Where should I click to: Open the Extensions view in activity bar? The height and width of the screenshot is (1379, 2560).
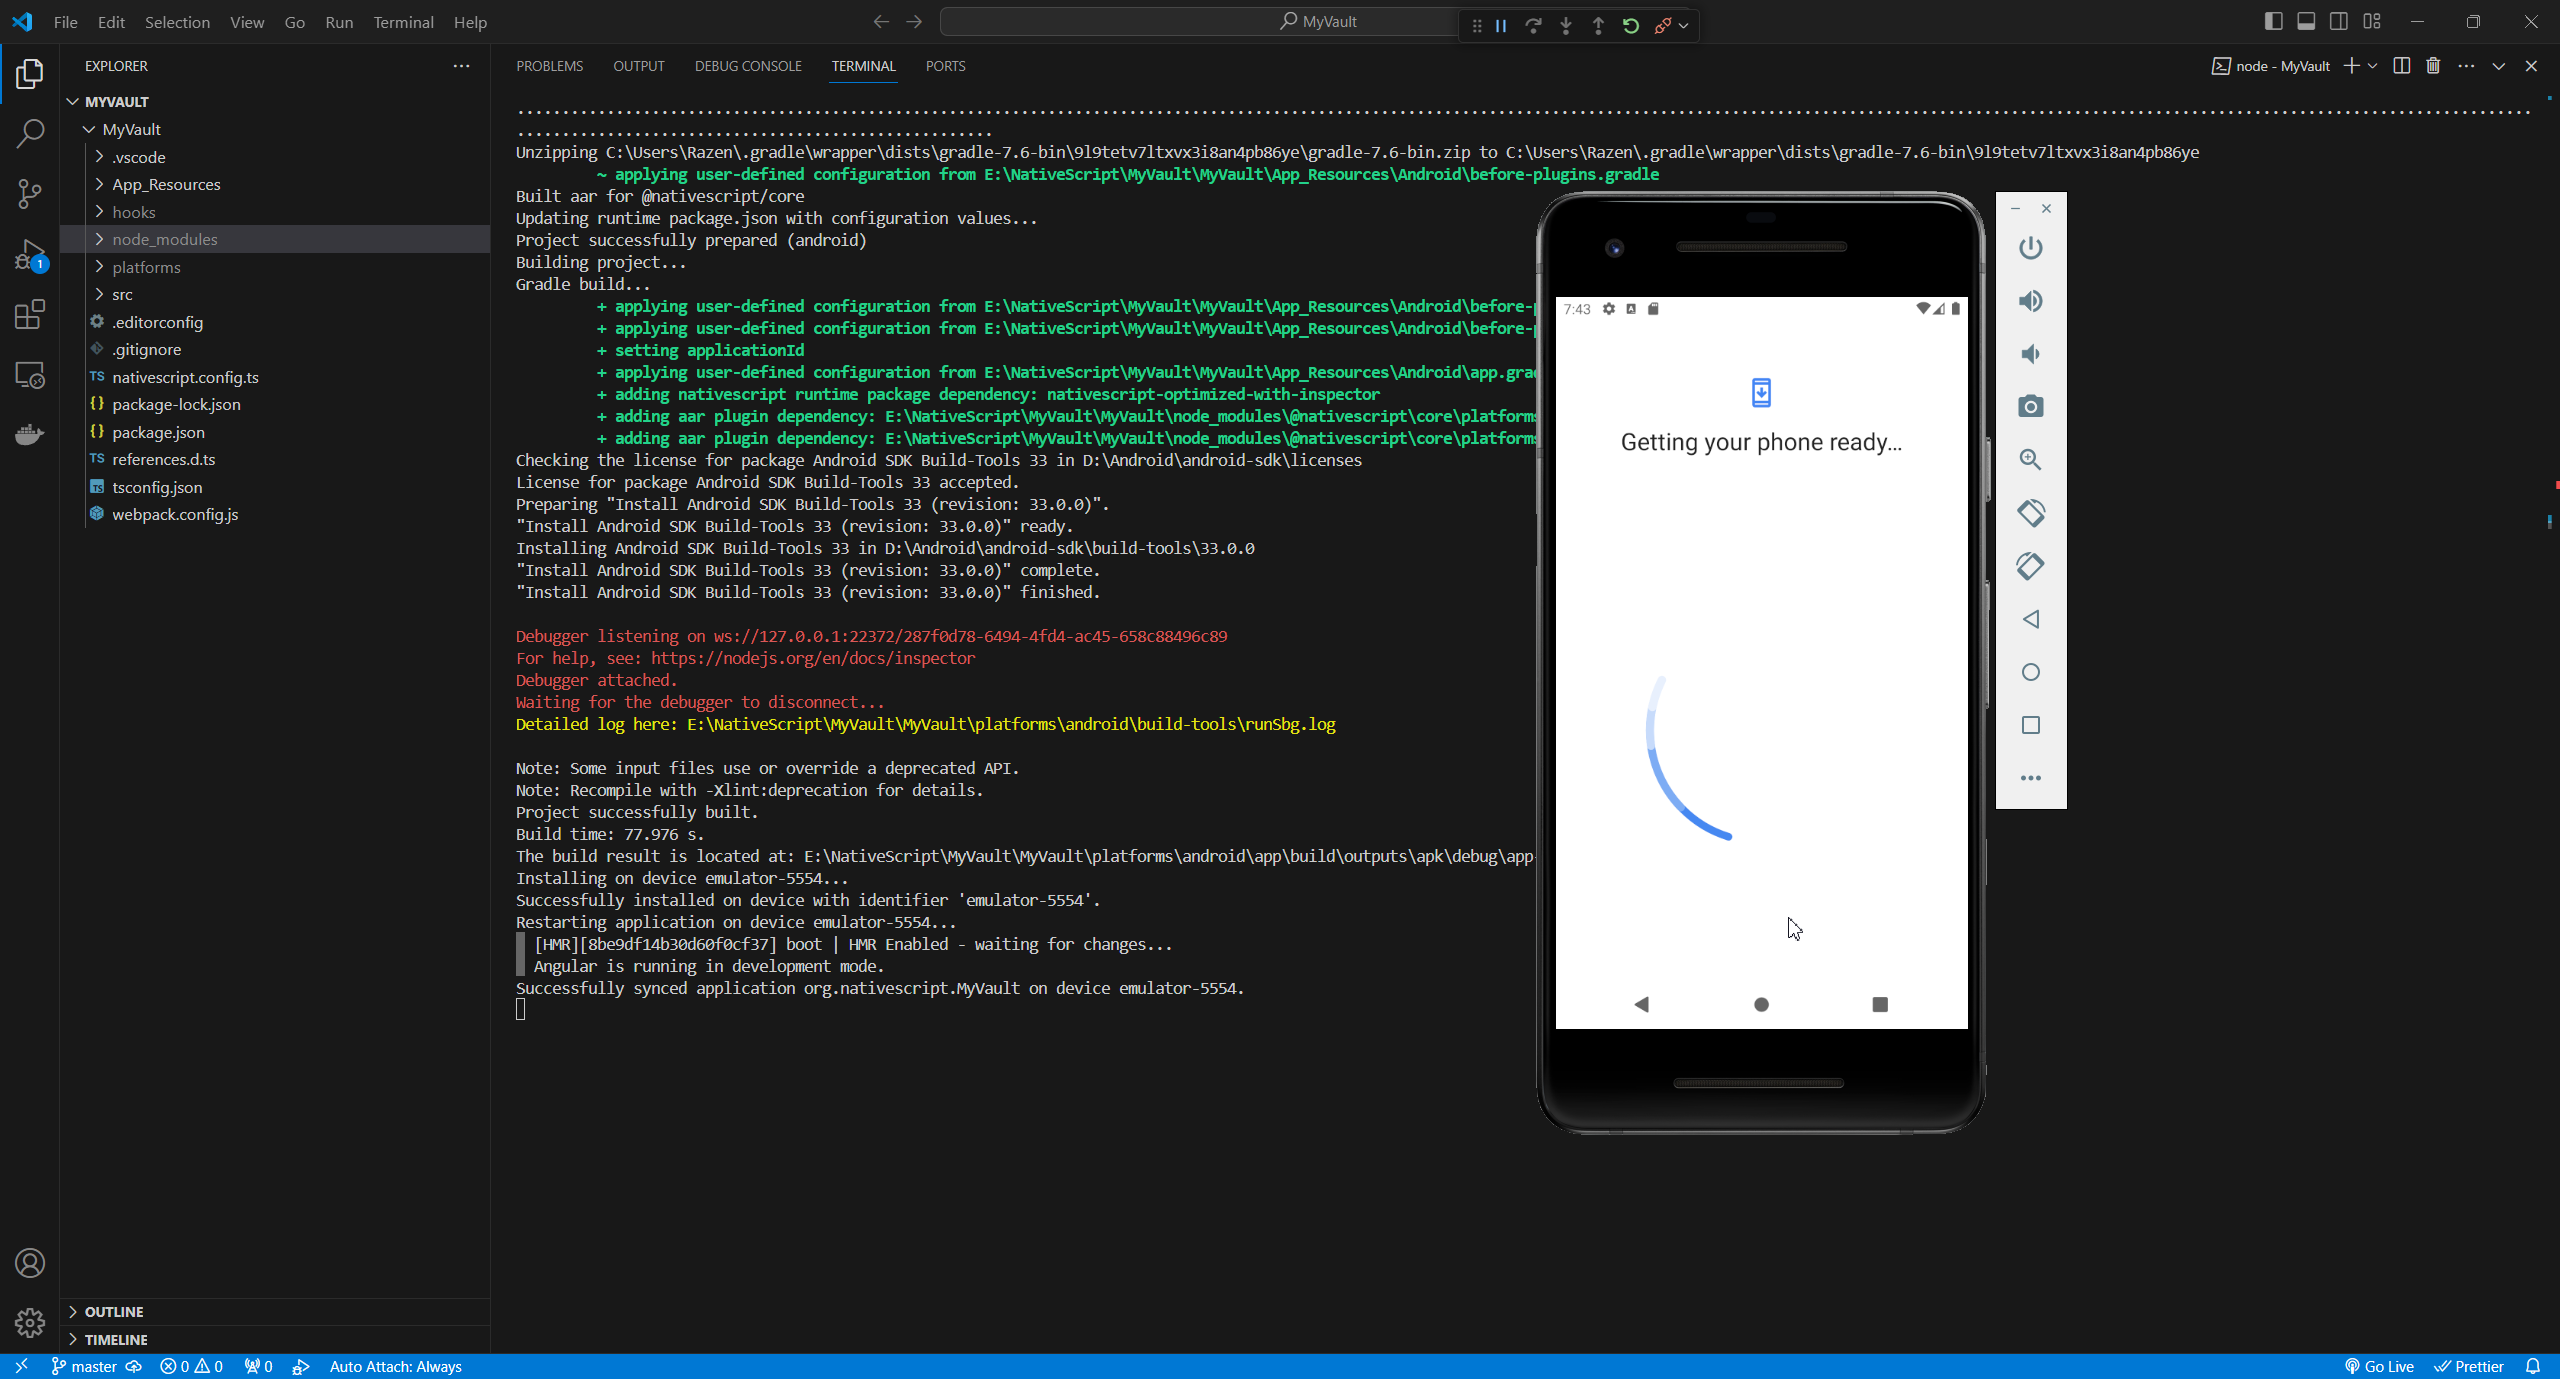tap(30, 314)
